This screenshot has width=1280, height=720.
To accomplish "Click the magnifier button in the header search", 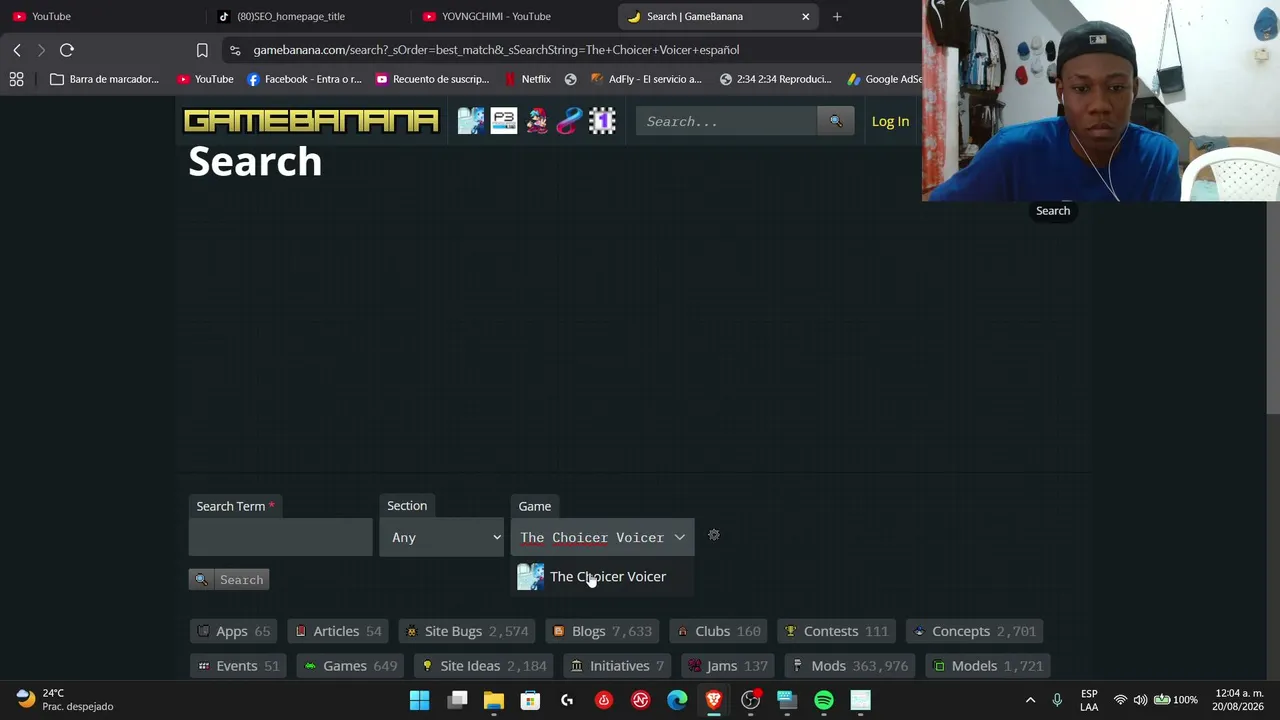I will click(836, 121).
